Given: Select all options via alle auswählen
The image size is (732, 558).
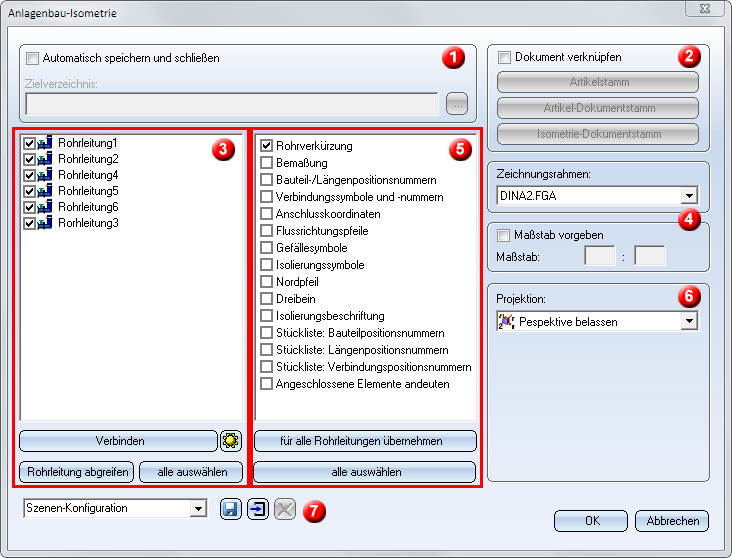Looking at the screenshot, I should 365,472.
